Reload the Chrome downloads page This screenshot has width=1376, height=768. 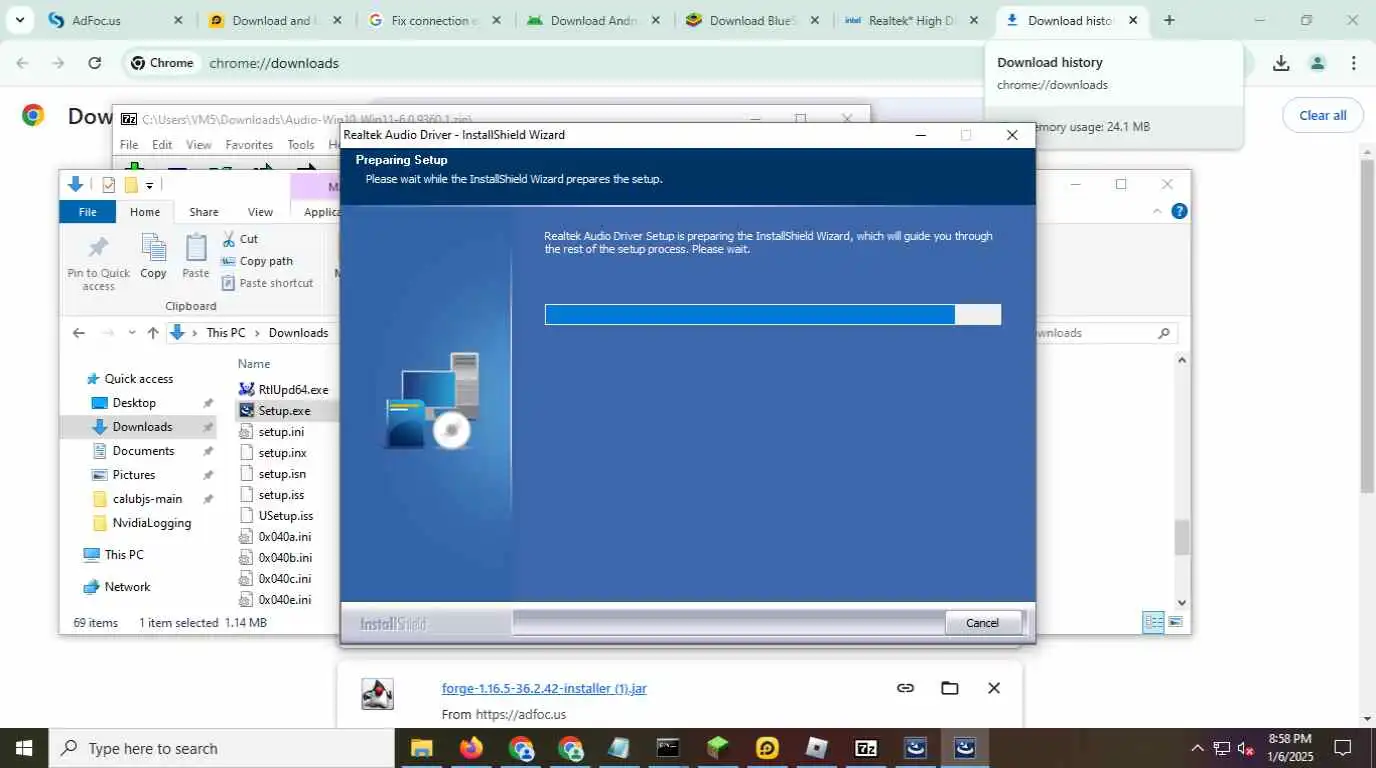pos(94,63)
